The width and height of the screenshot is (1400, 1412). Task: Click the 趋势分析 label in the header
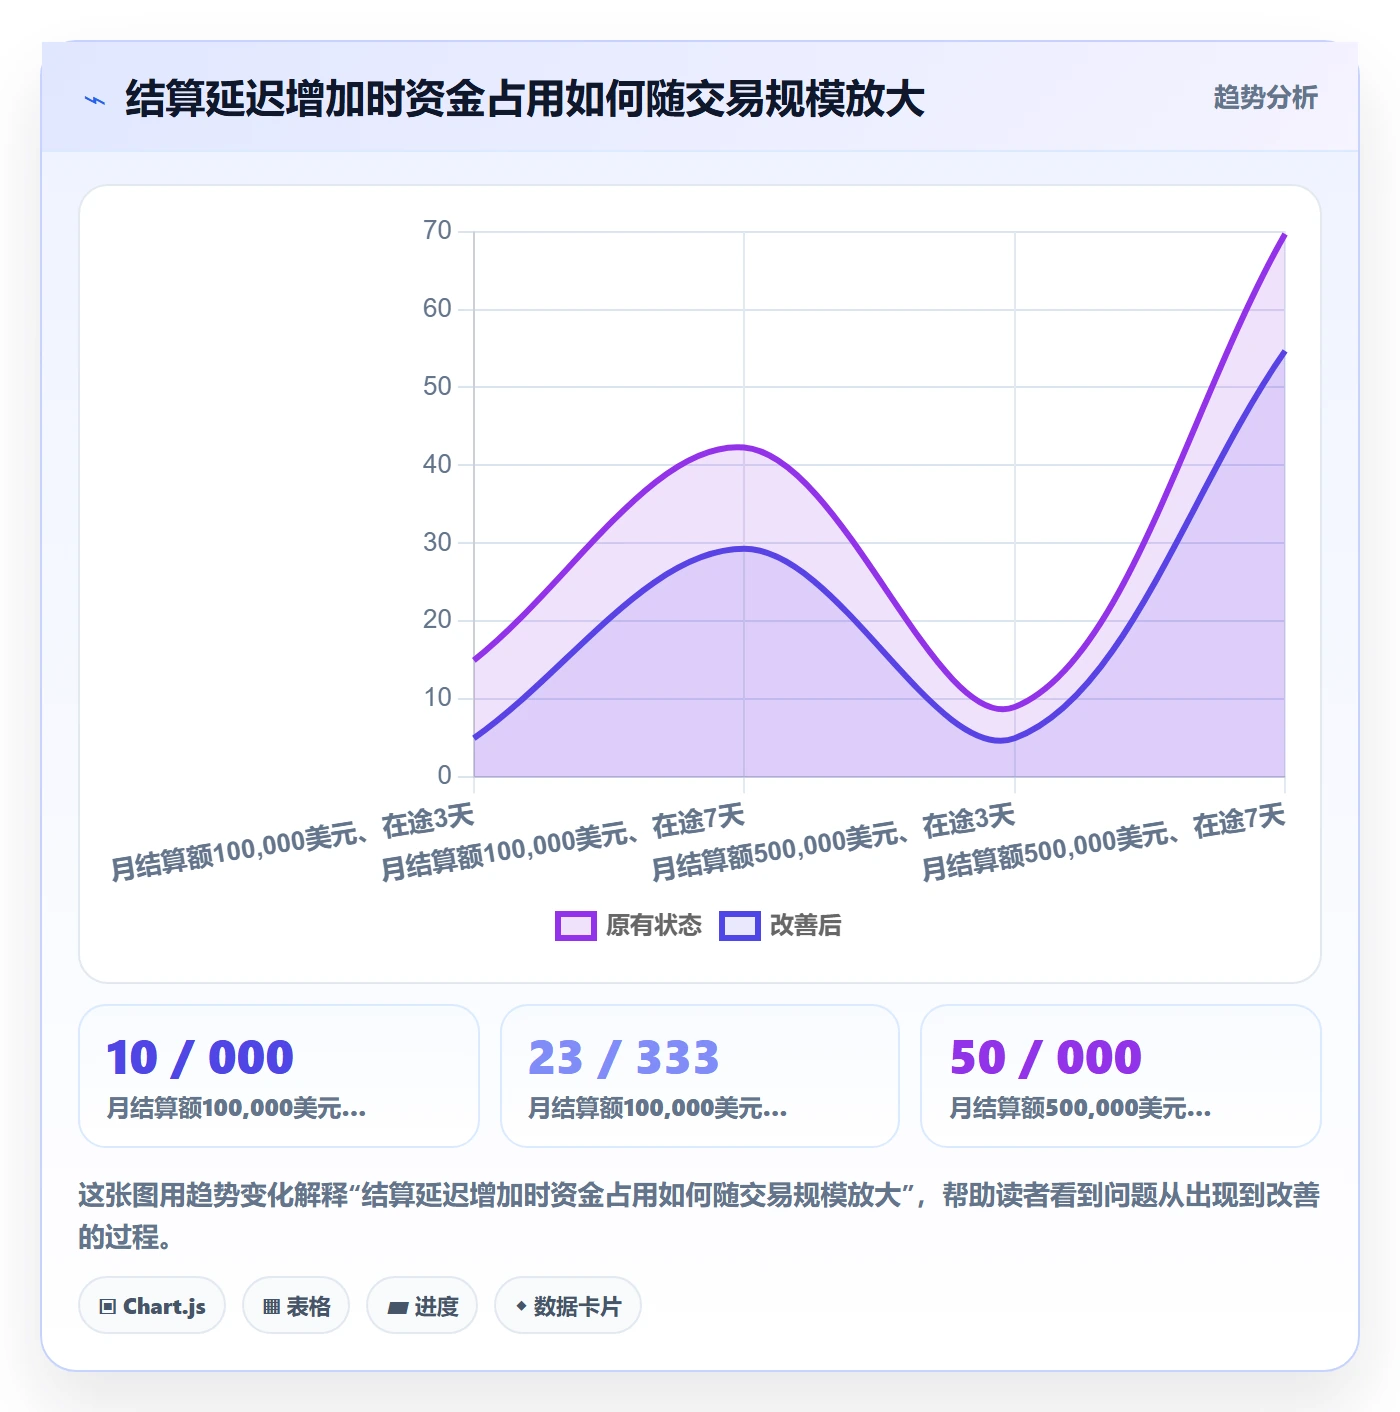pos(1265,98)
